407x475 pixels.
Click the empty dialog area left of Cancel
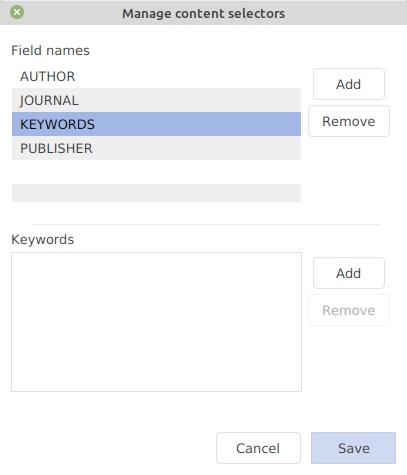point(110,448)
